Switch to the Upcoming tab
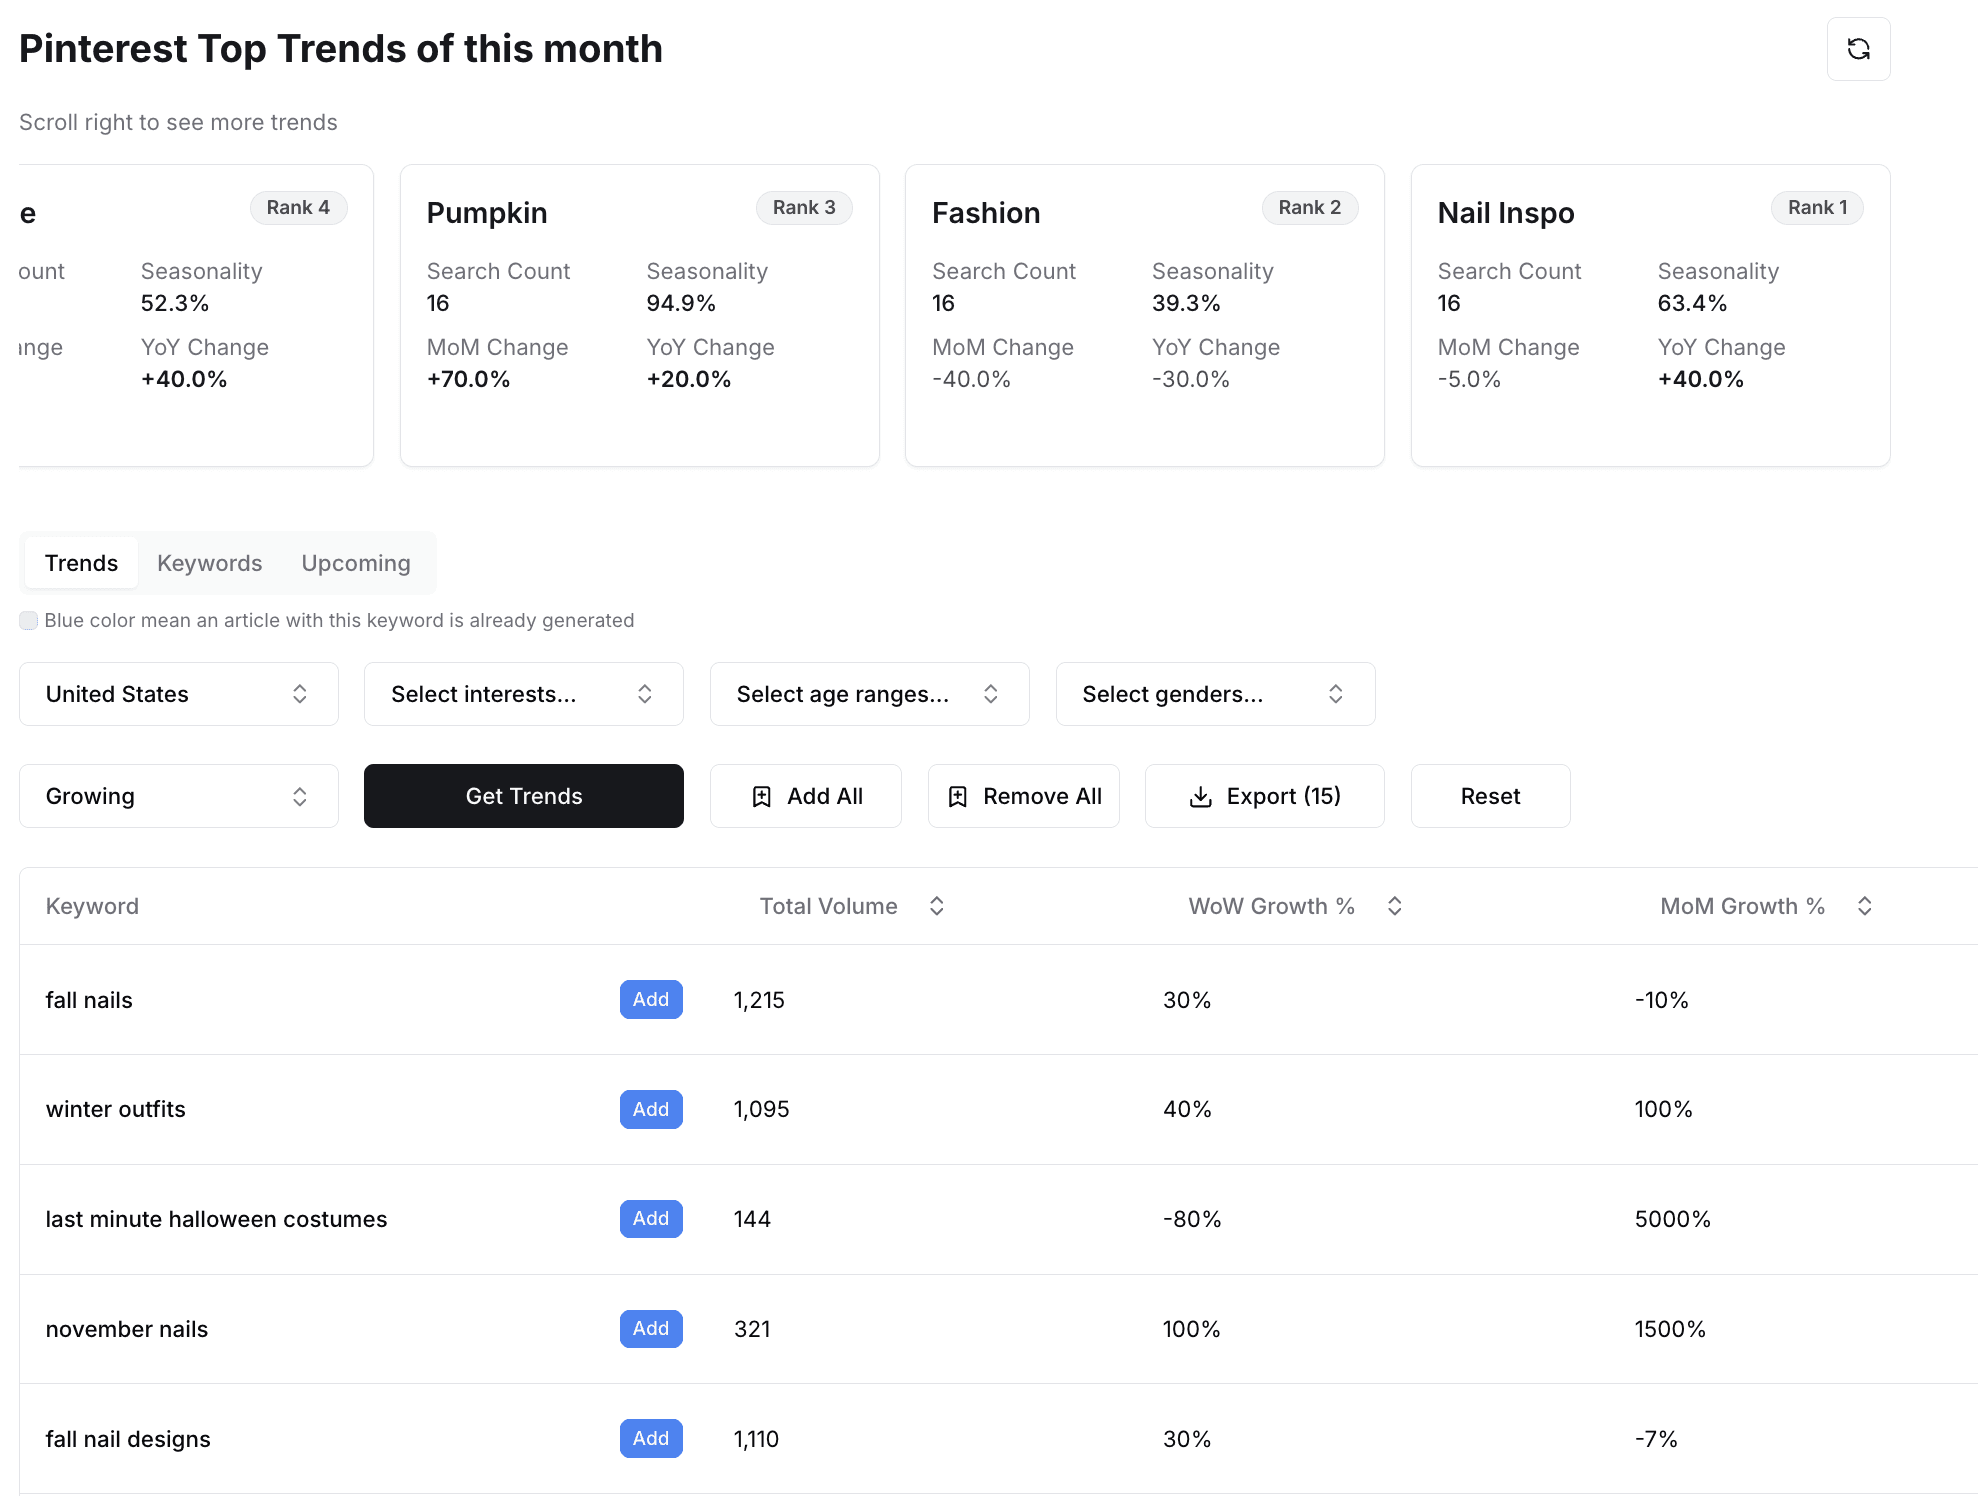This screenshot has width=1978, height=1496. [356, 563]
